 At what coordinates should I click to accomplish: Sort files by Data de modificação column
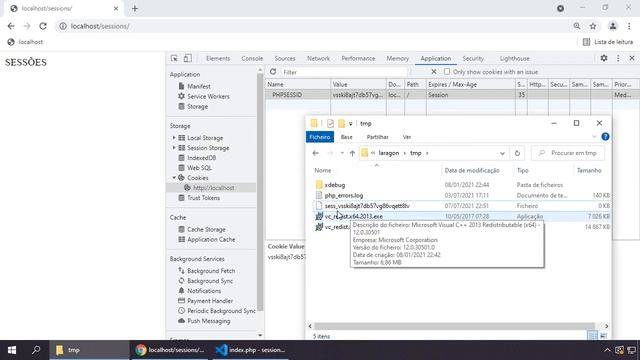(x=472, y=170)
